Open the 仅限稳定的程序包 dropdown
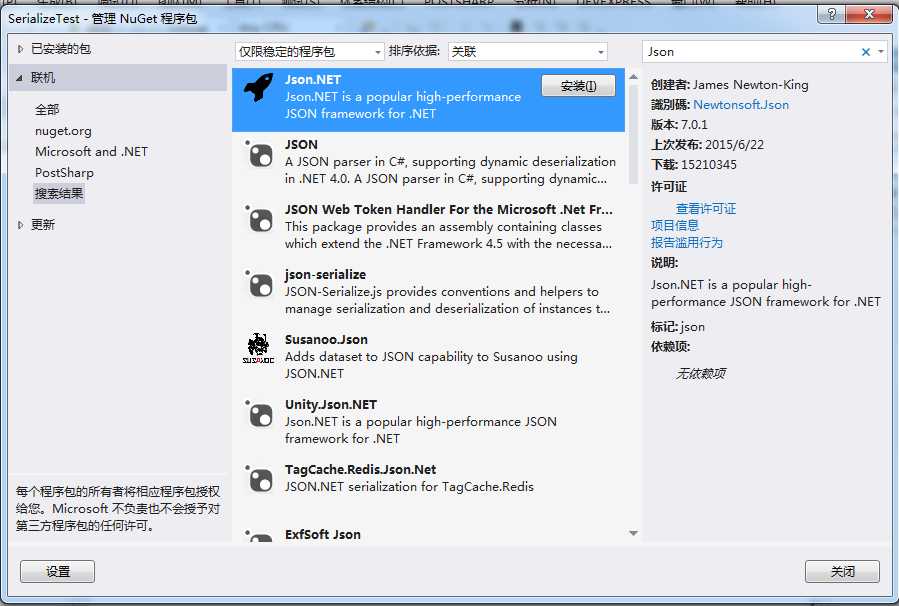Screen dimensions: 899x606 tap(310, 52)
